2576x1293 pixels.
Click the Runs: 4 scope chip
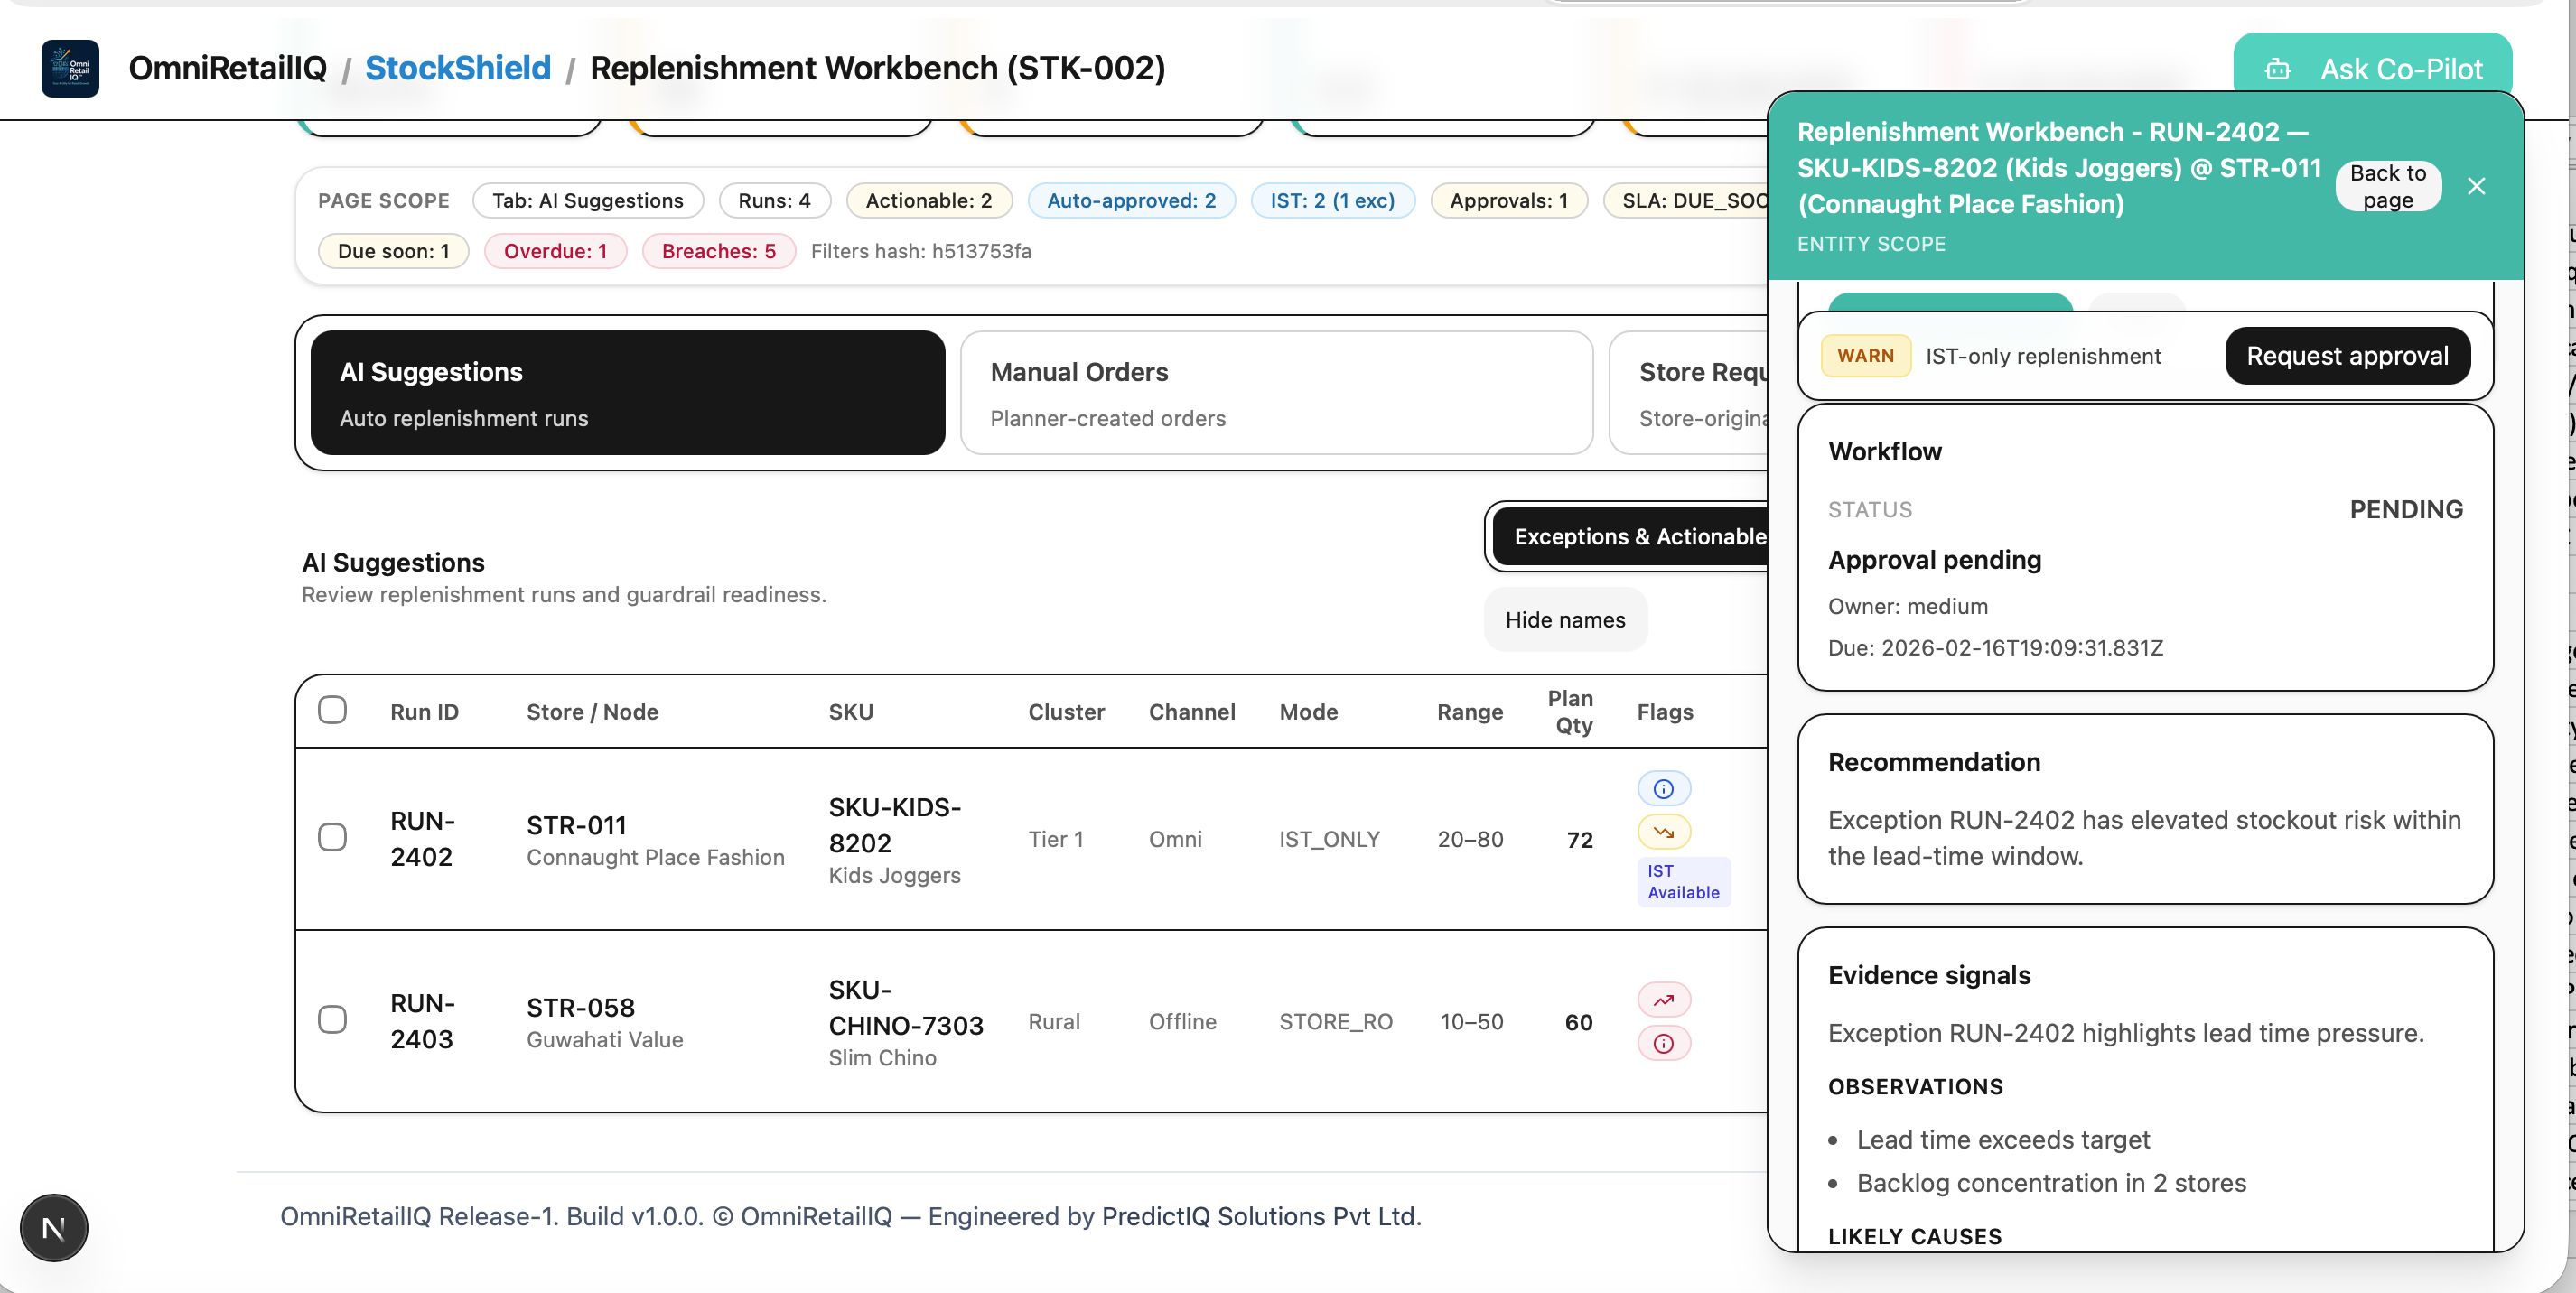[x=774, y=200]
